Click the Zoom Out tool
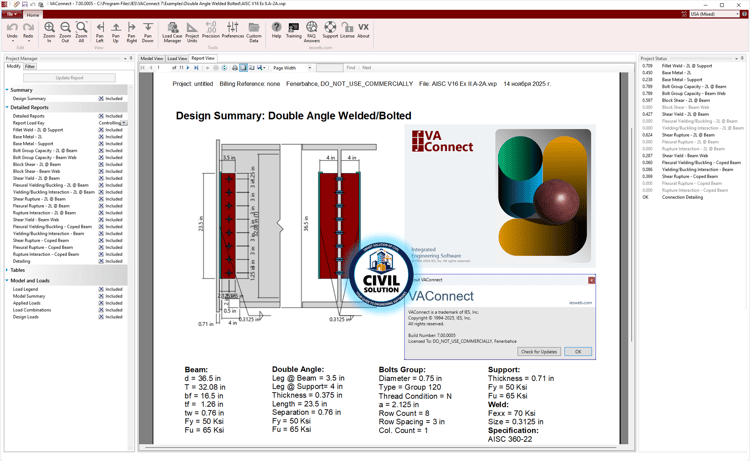 click(65, 32)
